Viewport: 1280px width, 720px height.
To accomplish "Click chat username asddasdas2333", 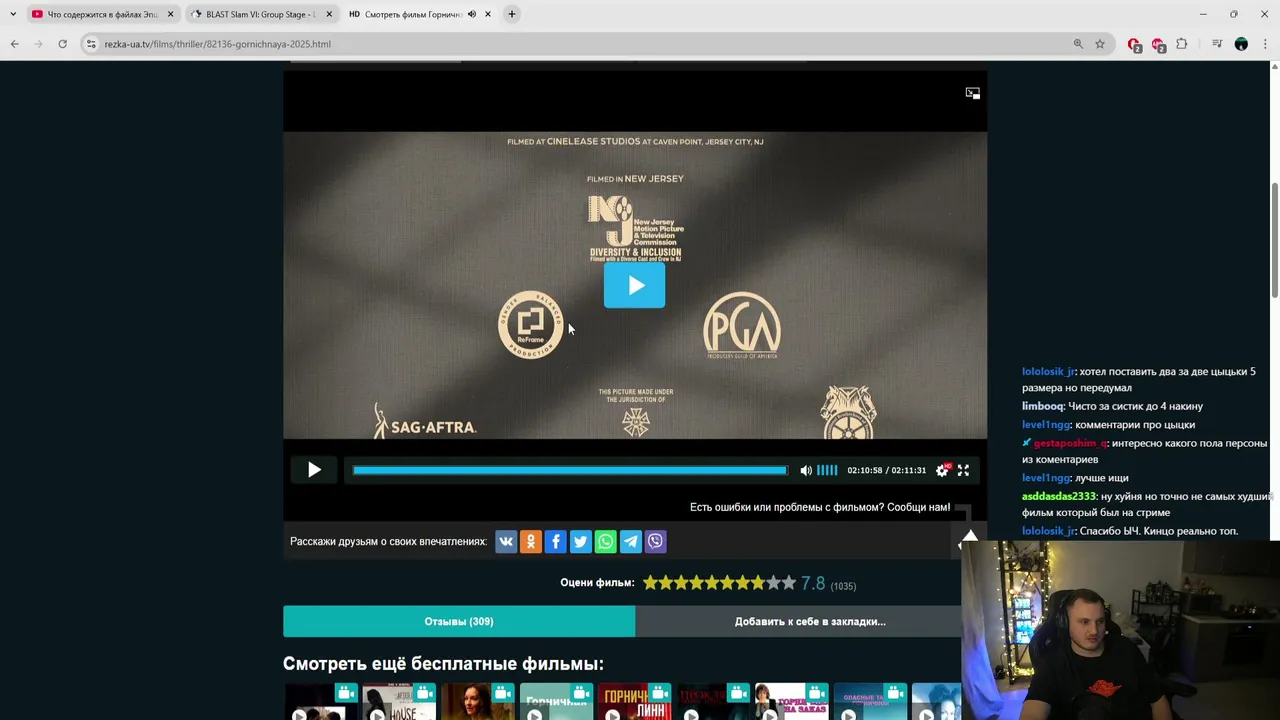I will tap(1059, 496).
